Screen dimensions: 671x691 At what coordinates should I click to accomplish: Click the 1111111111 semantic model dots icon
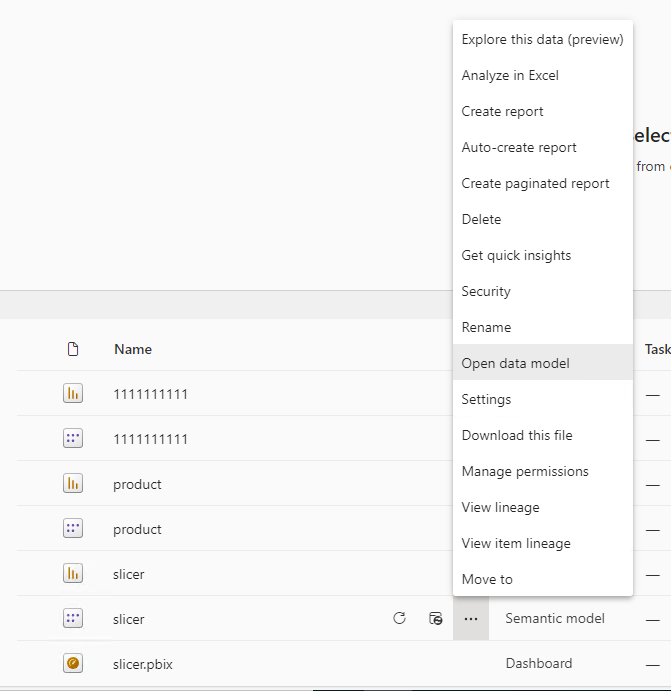click(x=73, y=438)
